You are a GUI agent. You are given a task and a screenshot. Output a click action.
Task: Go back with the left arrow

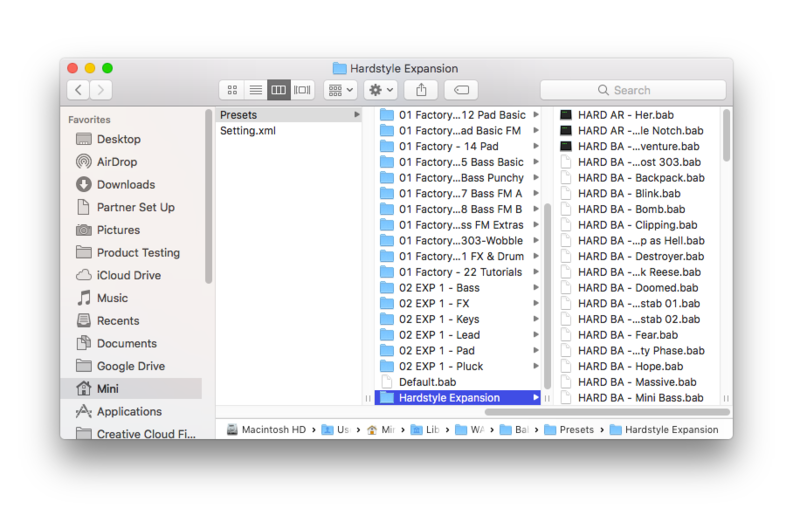click(x=79, y=90)
